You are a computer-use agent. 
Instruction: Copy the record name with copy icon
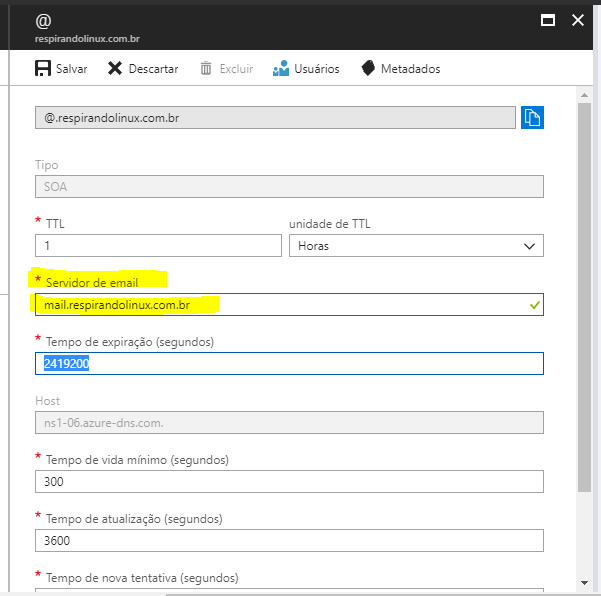[532, 118]
